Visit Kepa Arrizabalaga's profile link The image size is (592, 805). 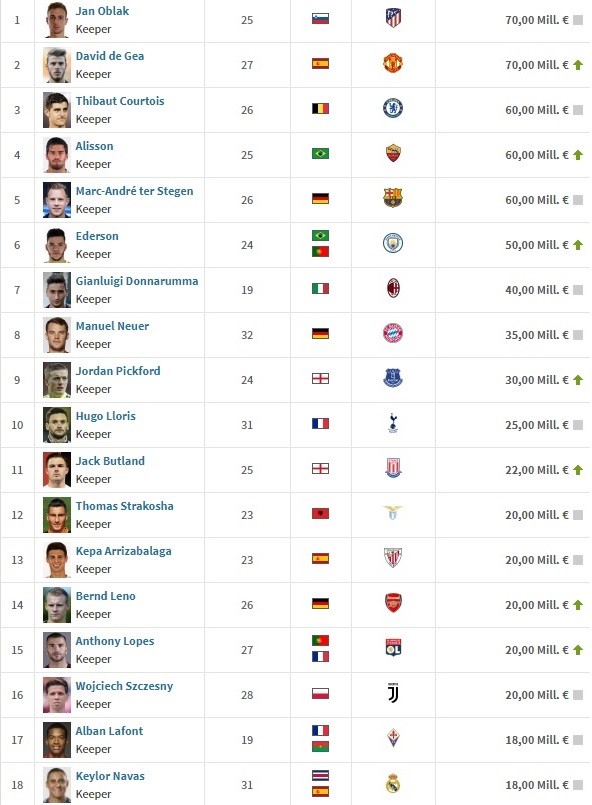point(123,551)
